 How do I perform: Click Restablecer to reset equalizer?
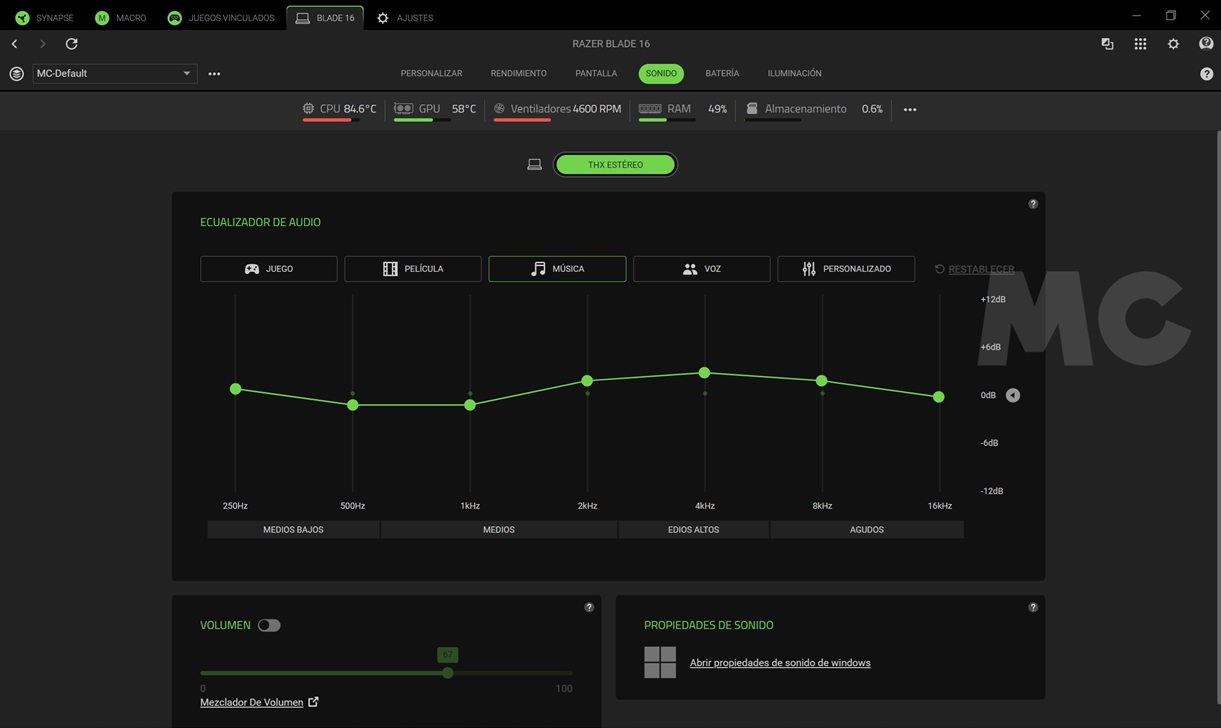click(974, 269)
